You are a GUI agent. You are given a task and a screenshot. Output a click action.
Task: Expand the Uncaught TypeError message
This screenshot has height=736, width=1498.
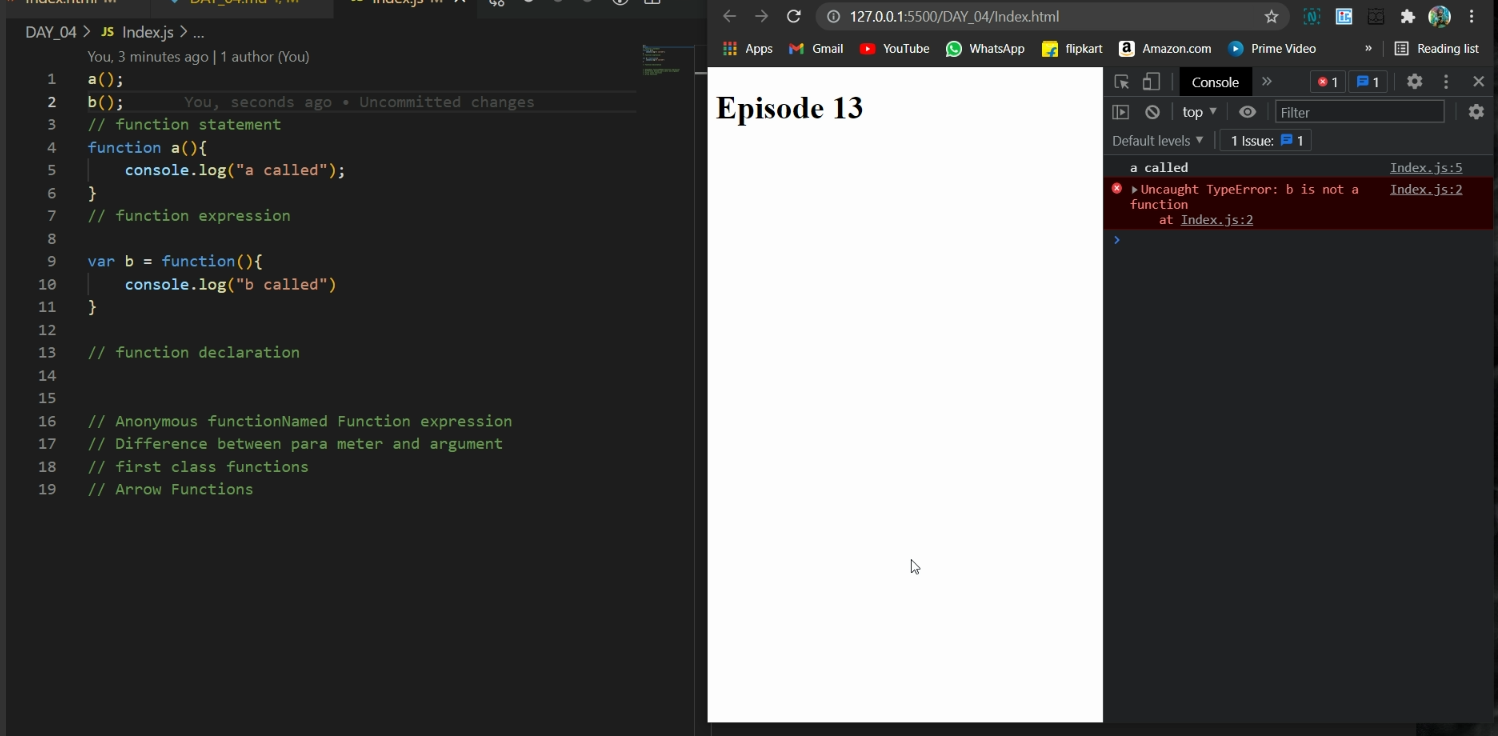tap(1135, 190)
